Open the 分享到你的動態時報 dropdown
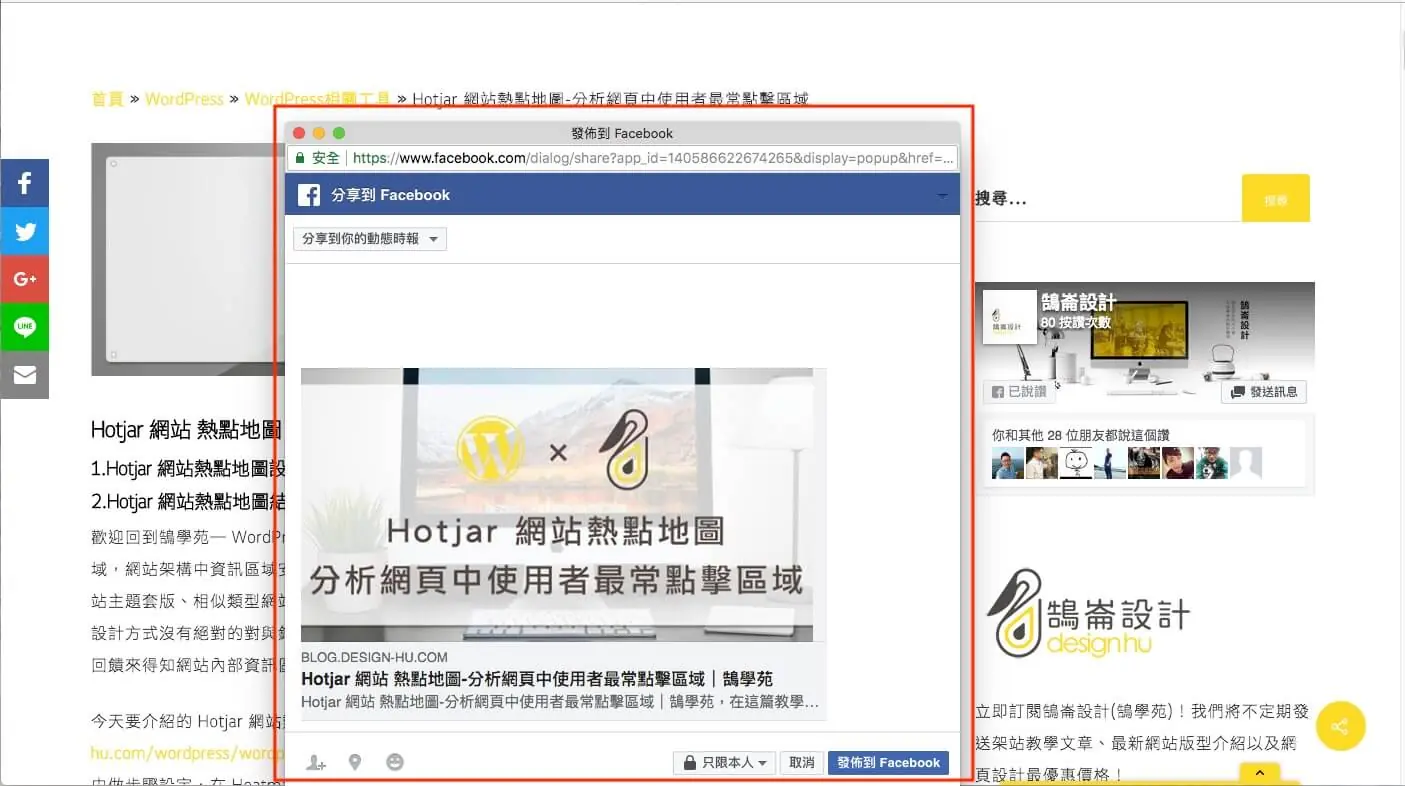 click(x=370, y=239)
